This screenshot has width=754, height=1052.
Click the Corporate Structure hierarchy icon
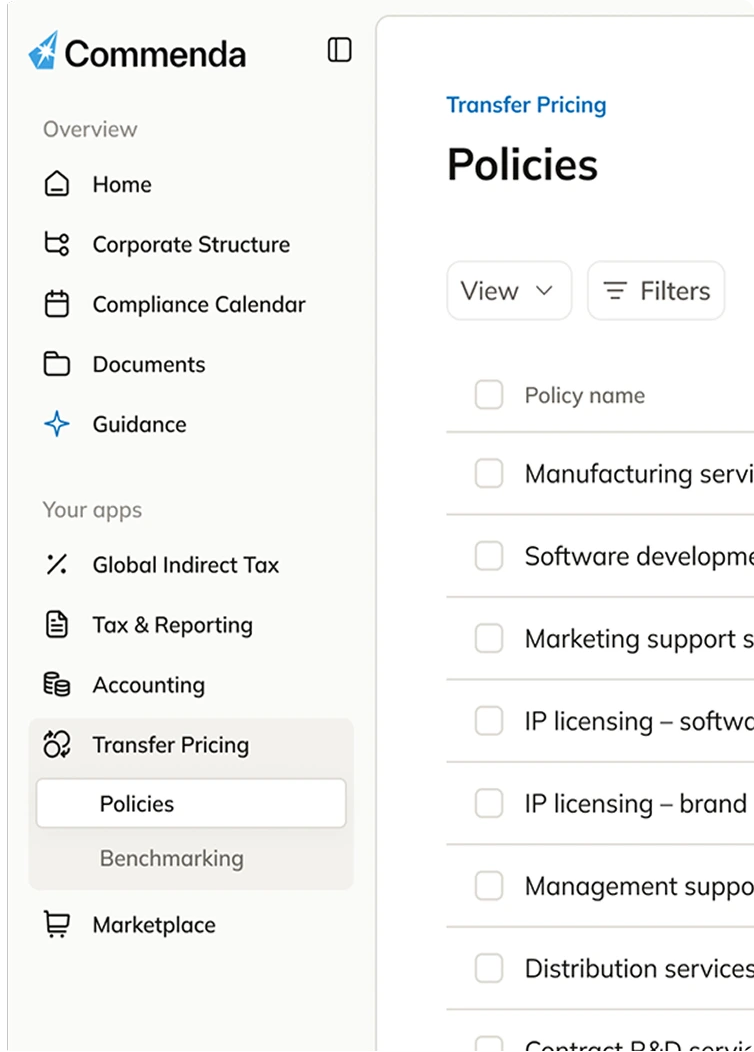[57, 245]
